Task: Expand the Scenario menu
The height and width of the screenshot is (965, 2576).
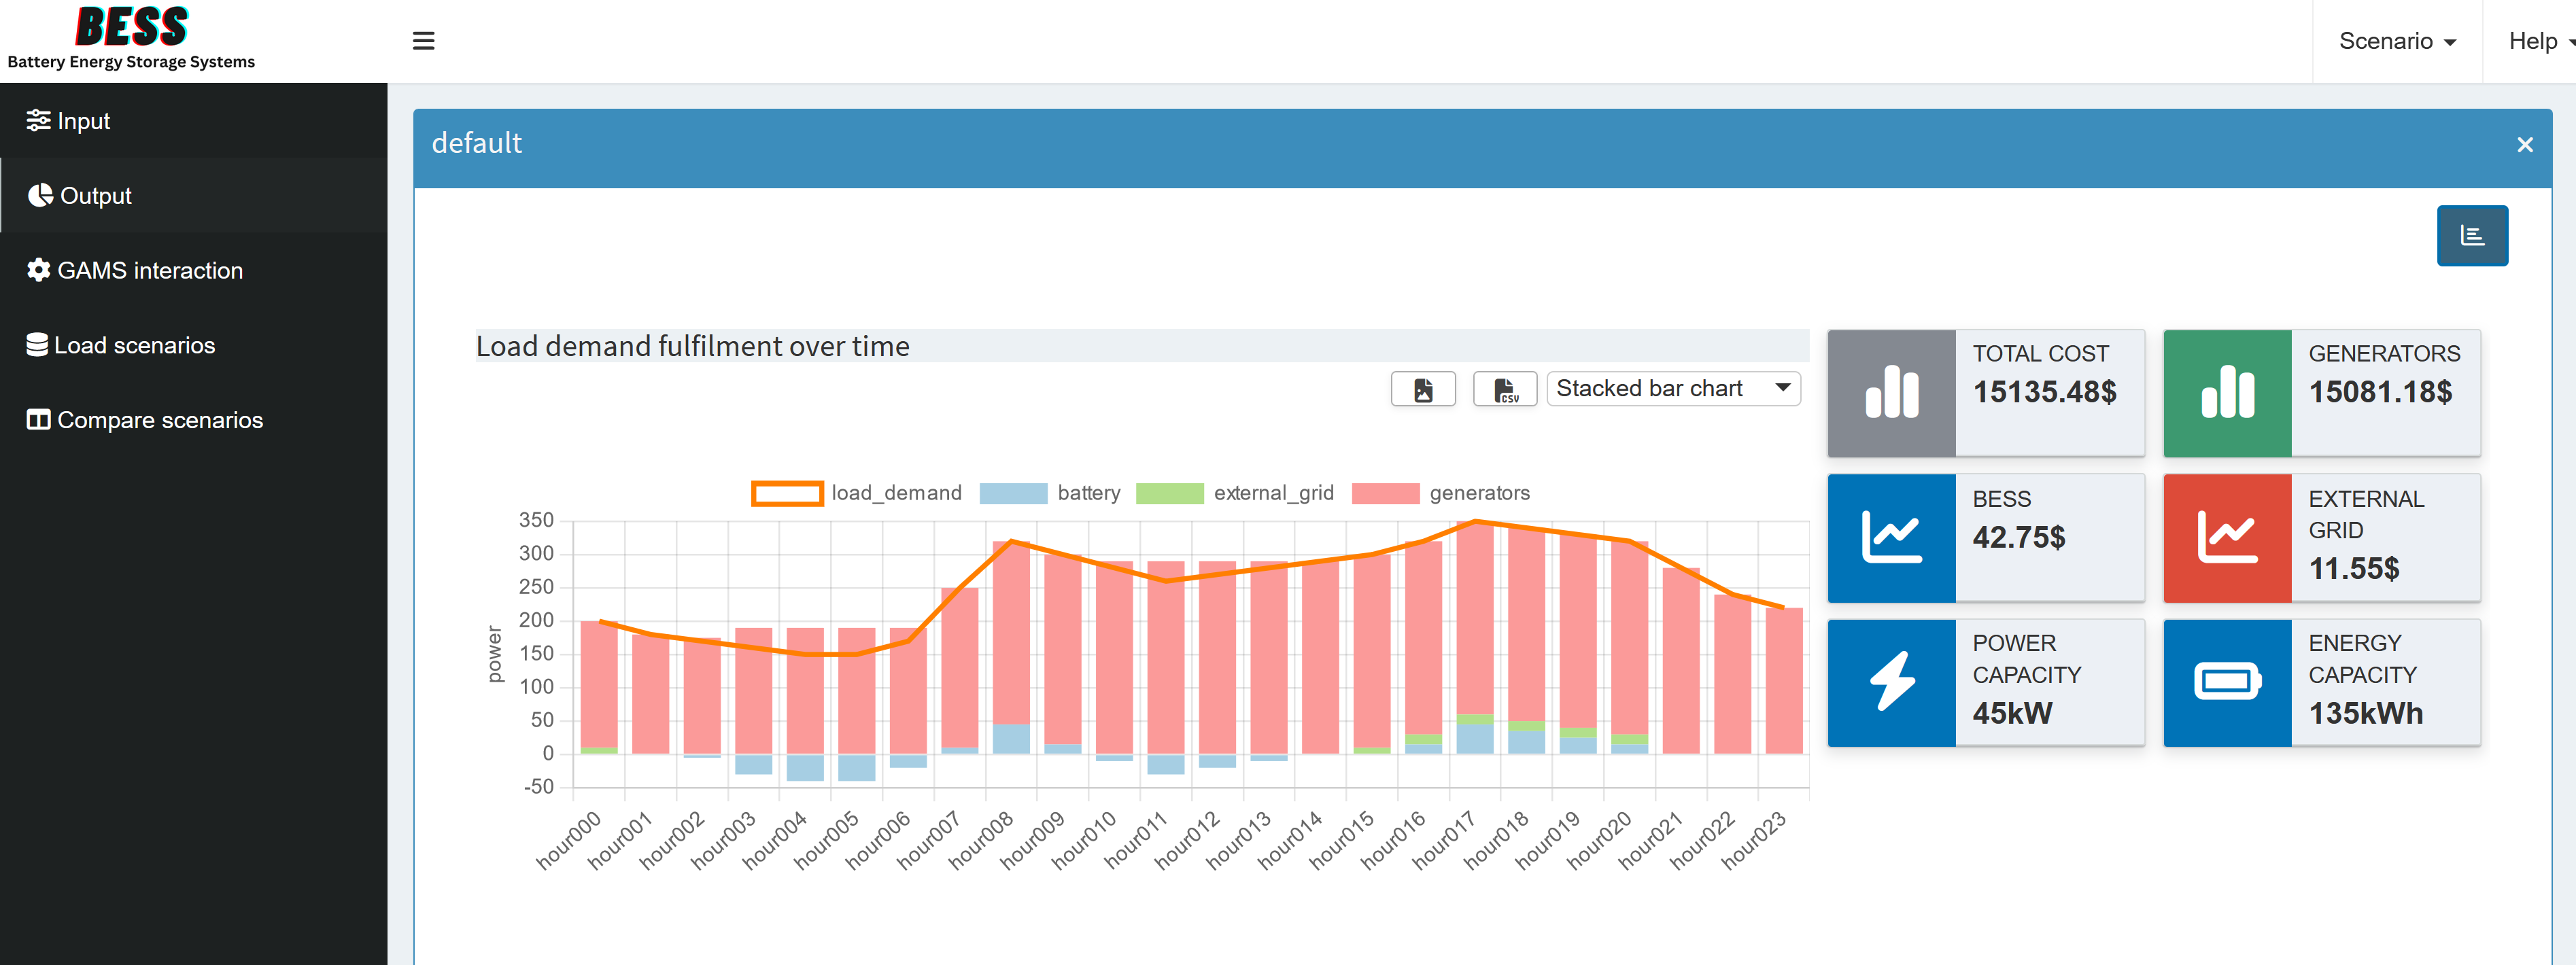Action: pyautogui.click(x=2396, y=41)
